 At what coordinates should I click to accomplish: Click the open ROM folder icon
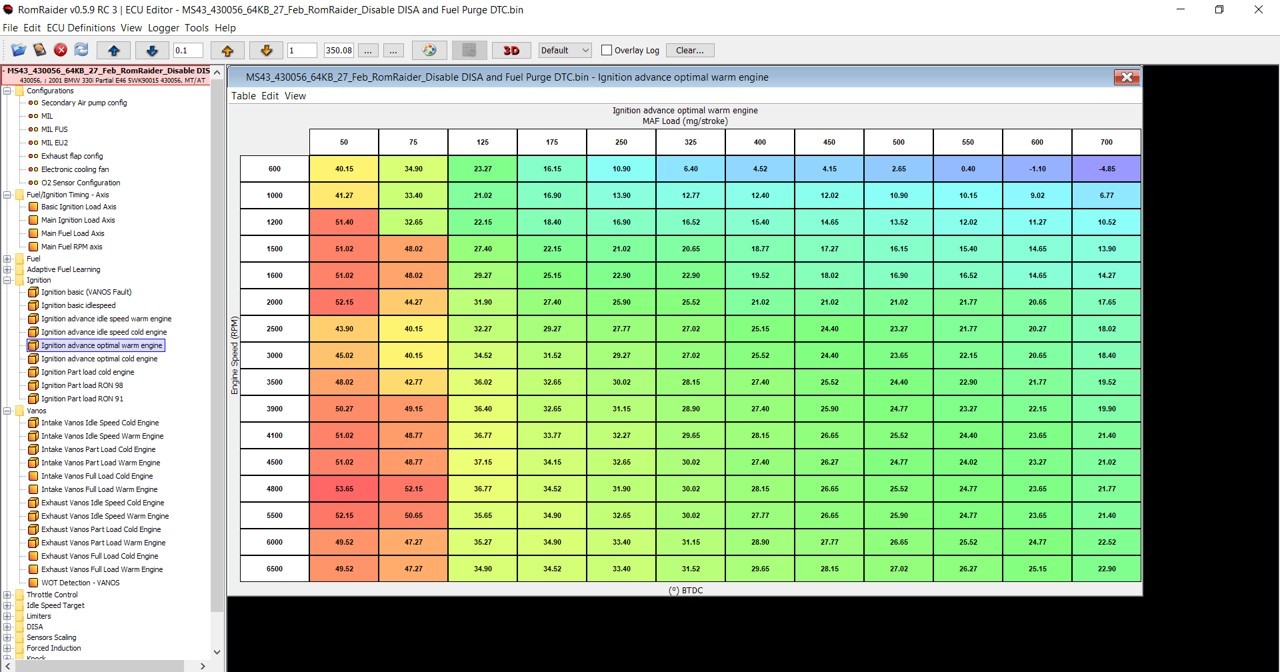19,50
